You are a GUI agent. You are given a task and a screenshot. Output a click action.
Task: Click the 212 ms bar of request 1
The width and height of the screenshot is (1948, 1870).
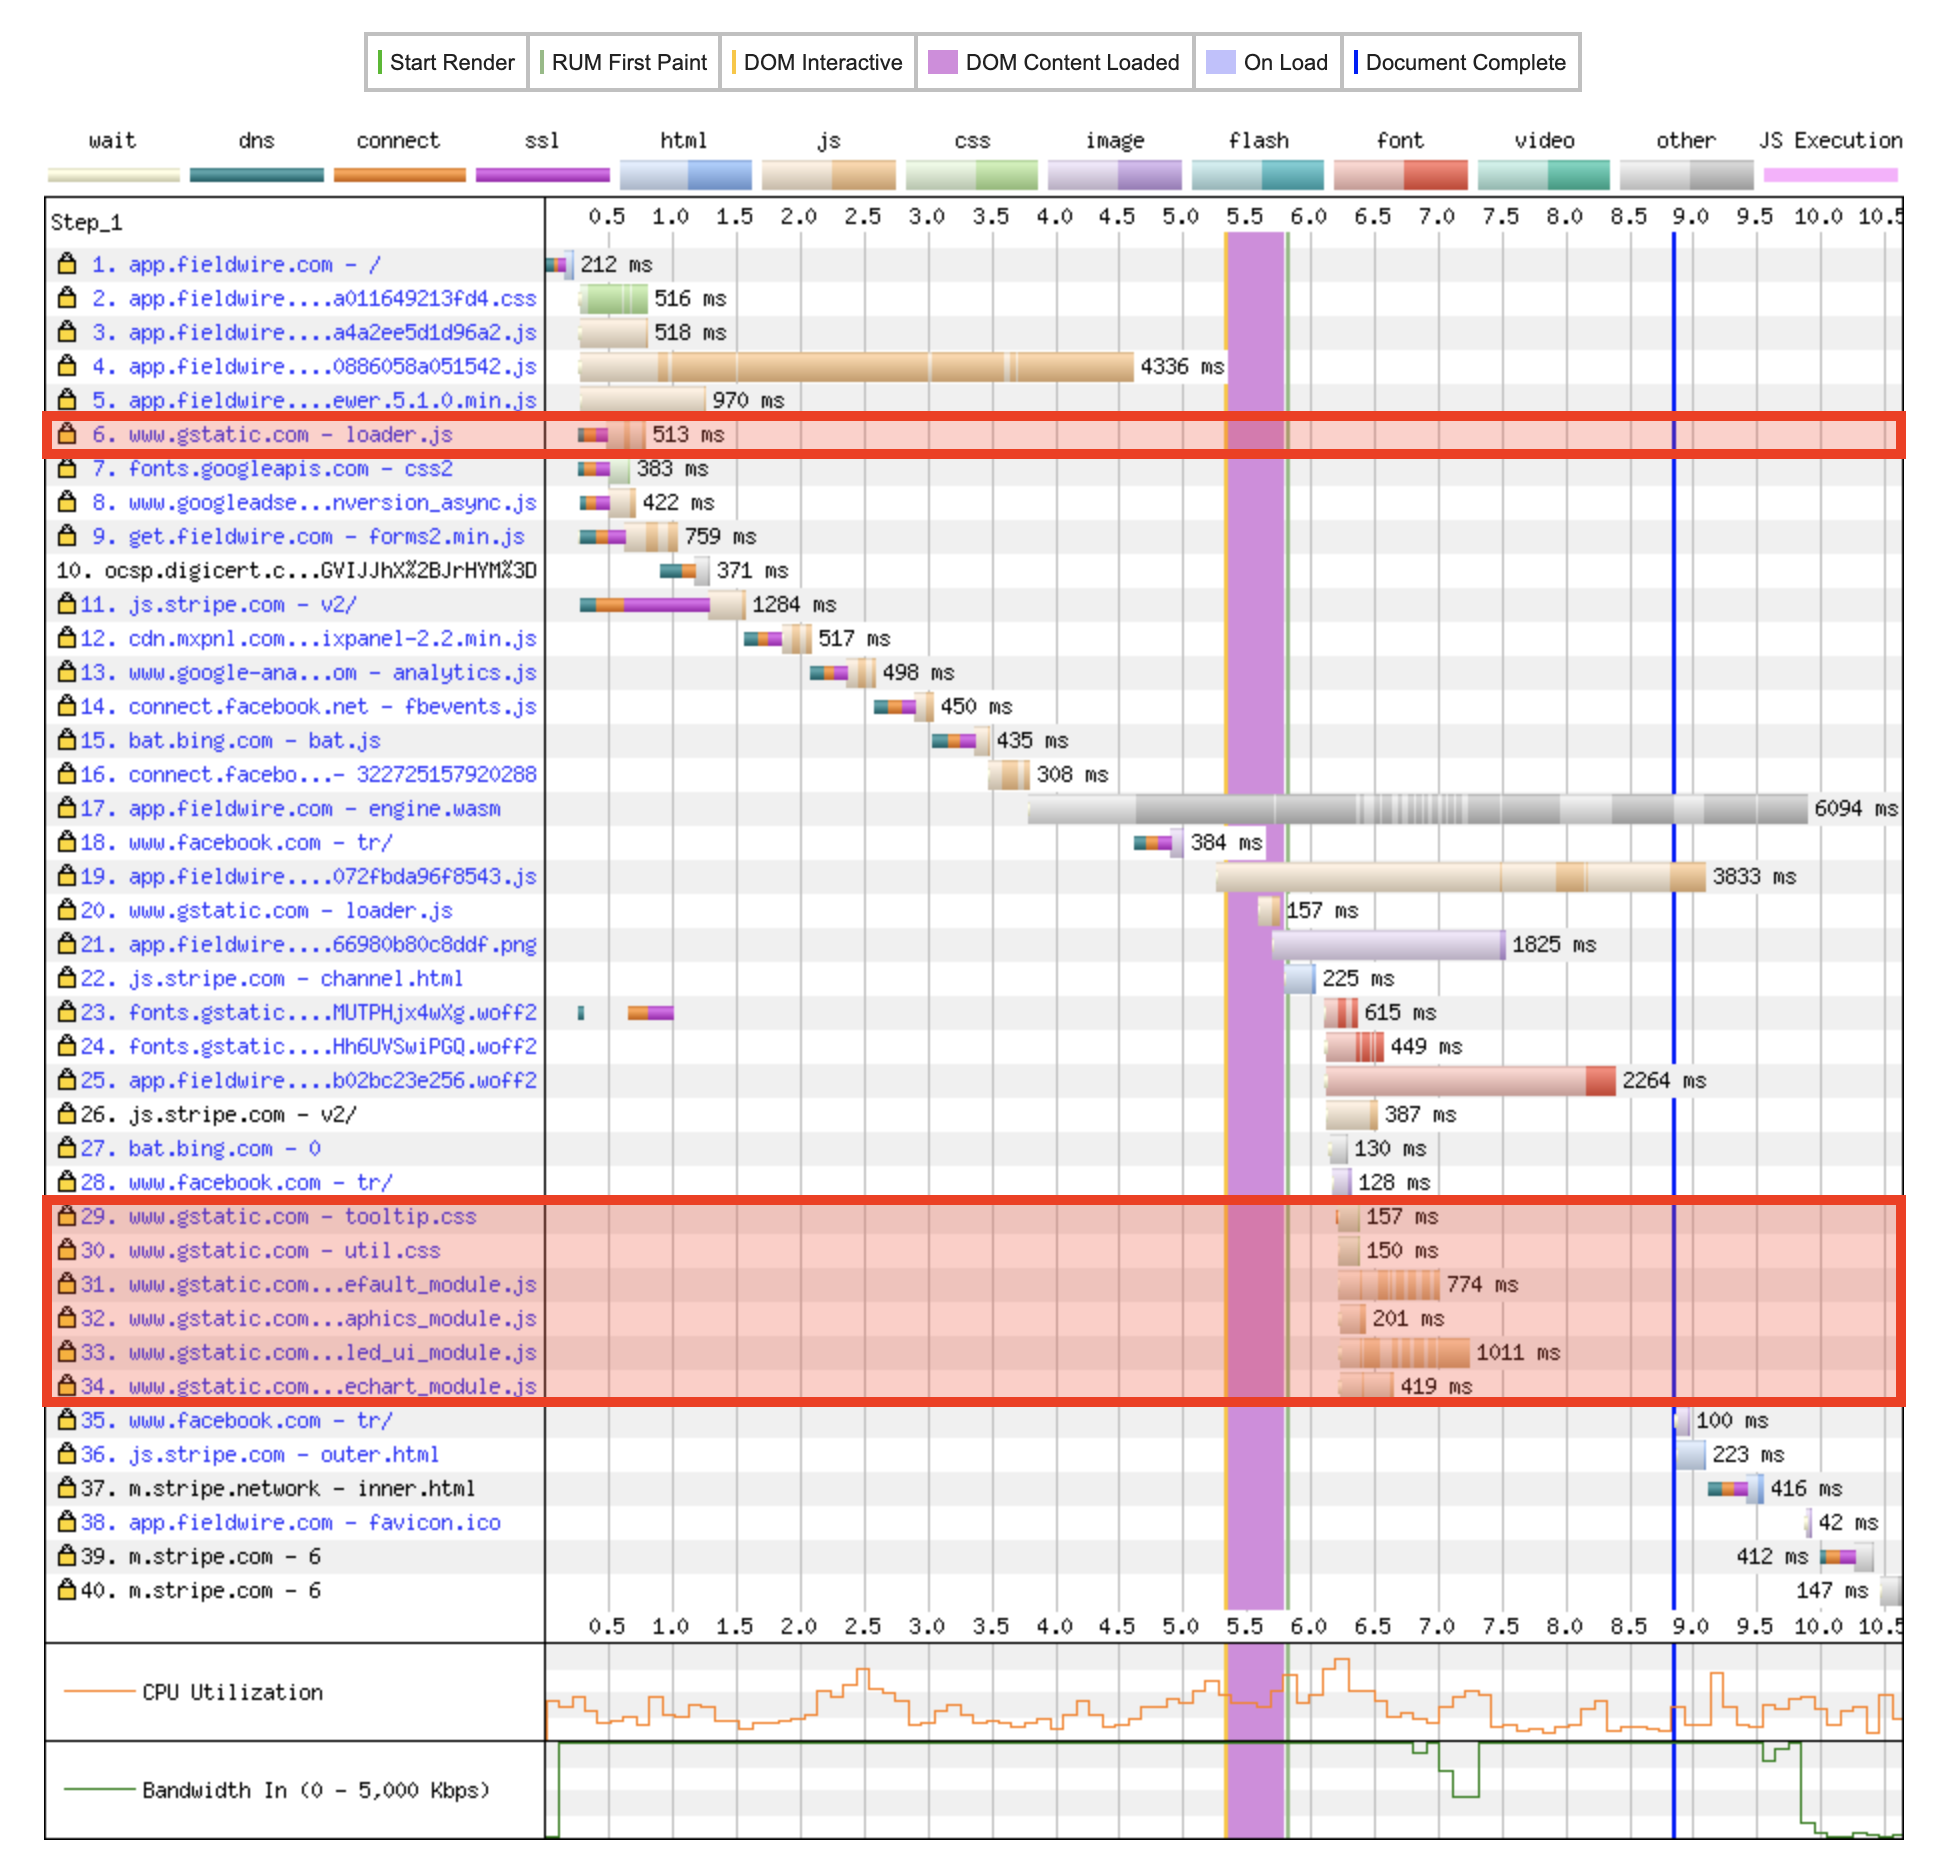tap(559, 265)
